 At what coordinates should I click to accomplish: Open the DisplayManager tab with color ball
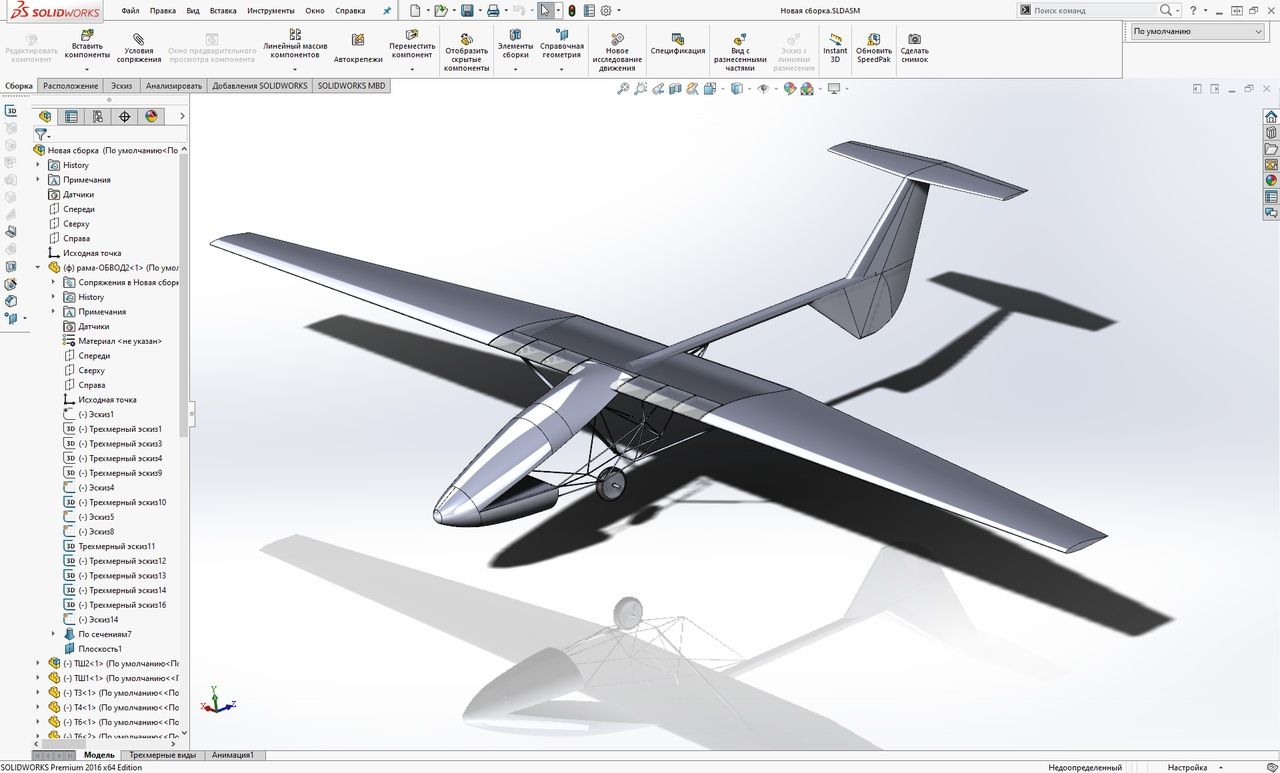pyautogui.click(x=151, y=116)
